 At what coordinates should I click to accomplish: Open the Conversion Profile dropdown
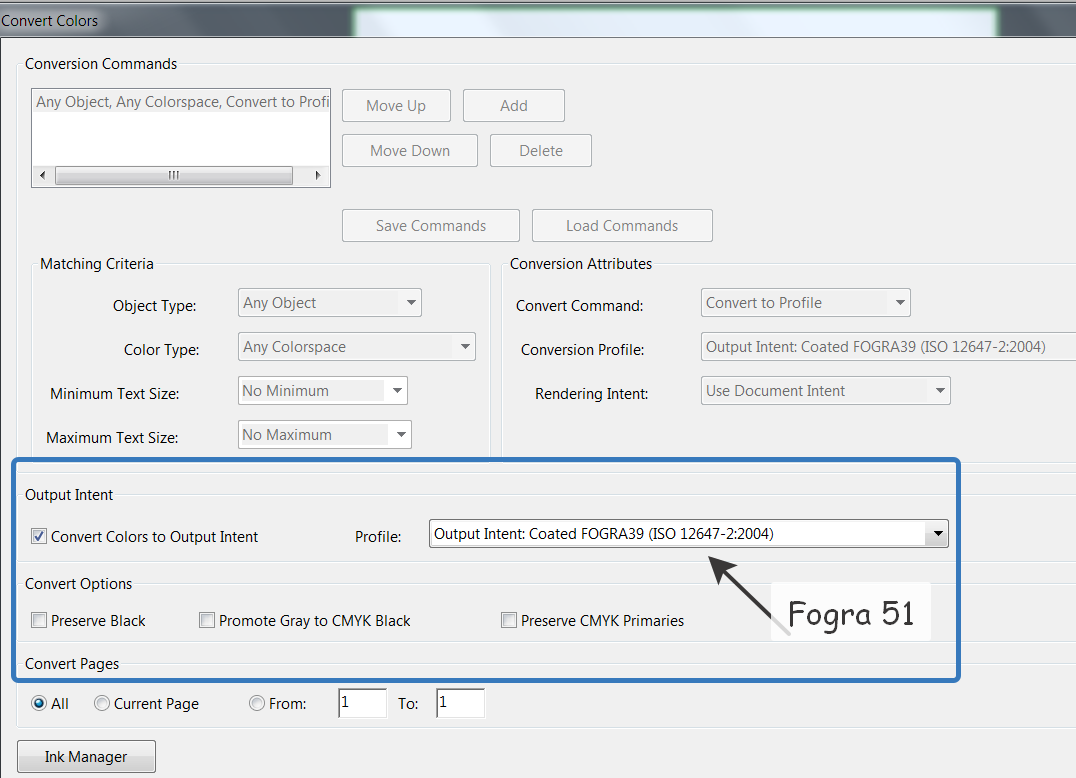coord(889,346)
